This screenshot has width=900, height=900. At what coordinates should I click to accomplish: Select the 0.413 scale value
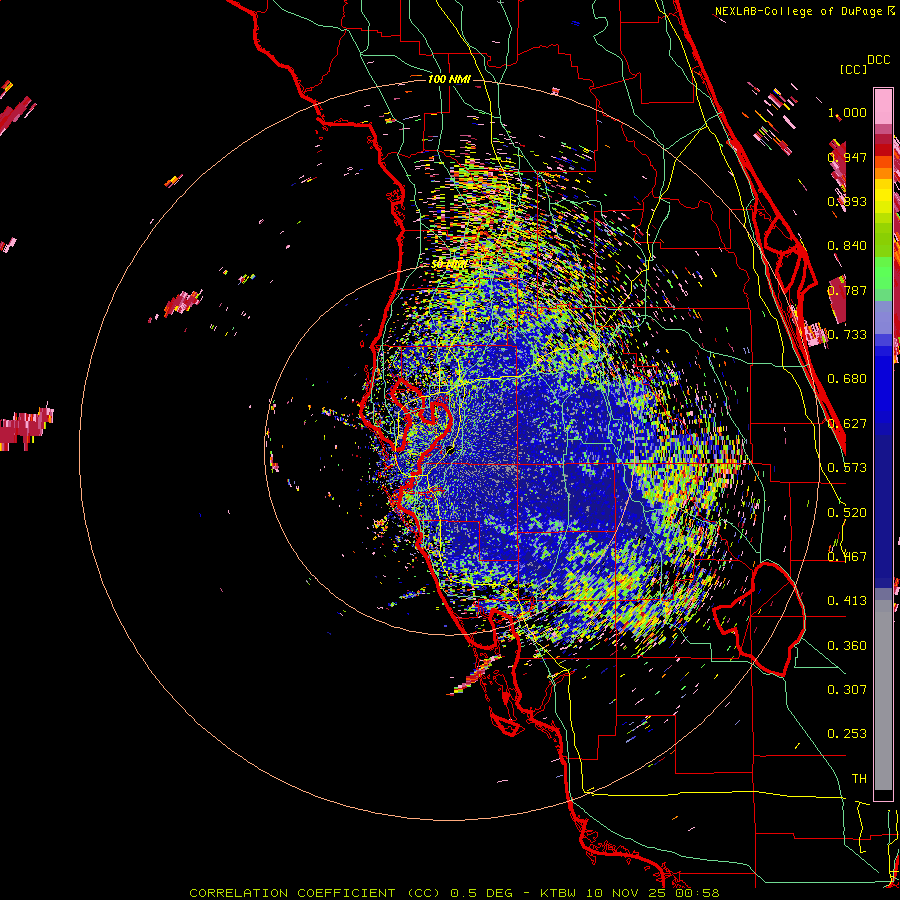click(847, 601)
